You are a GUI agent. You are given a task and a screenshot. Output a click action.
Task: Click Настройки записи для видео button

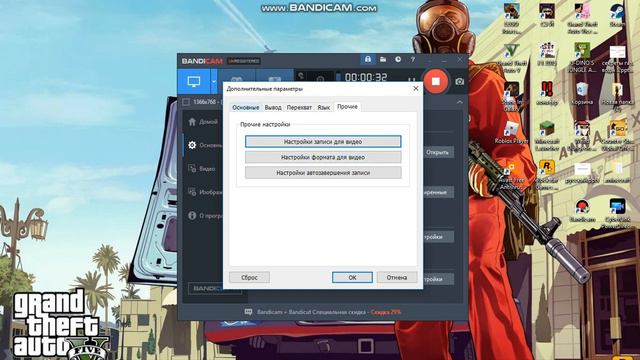pos(323,142)
